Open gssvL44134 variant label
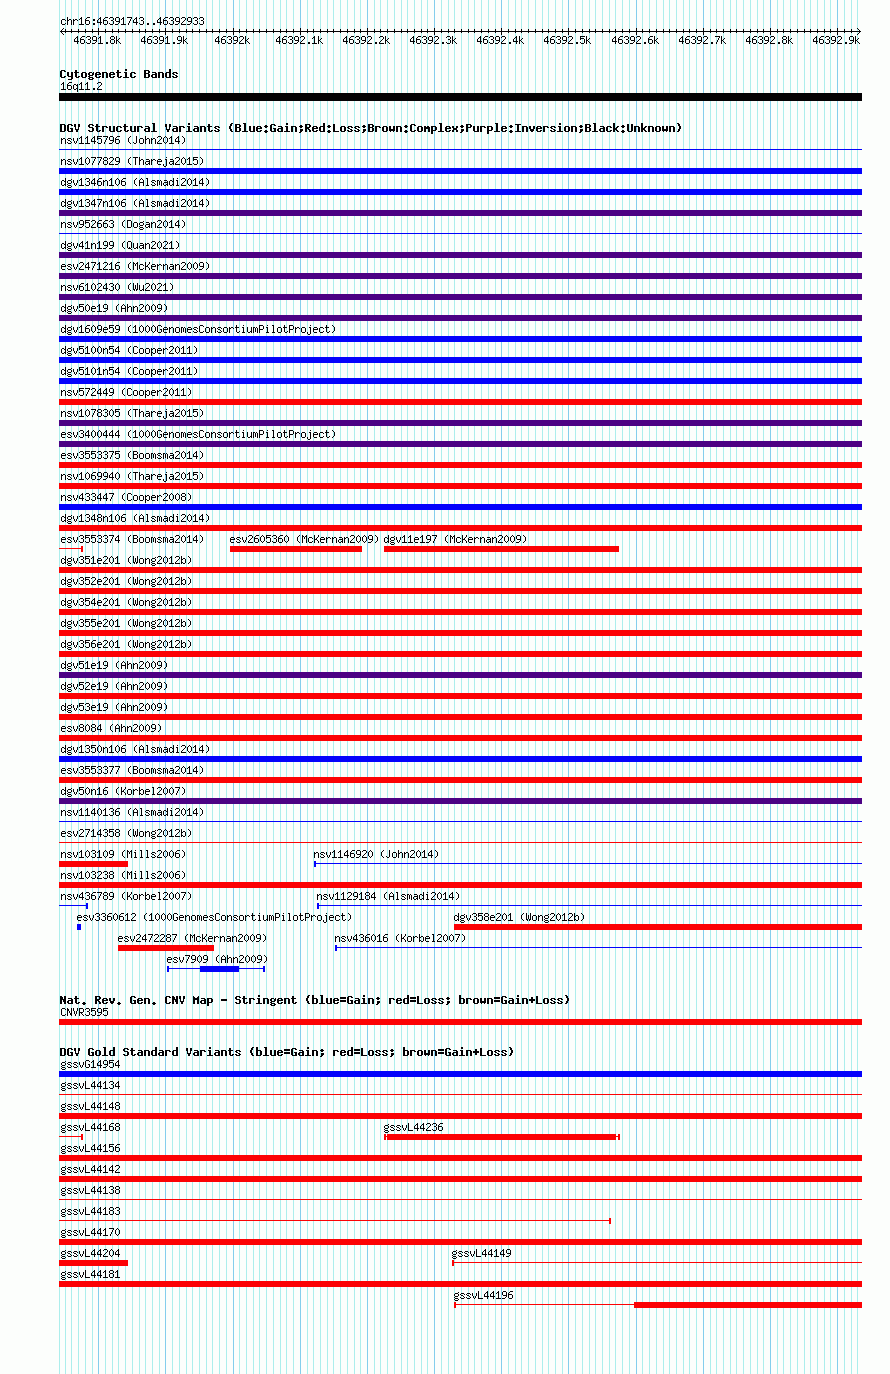This screenshot has height=1374, width=890. pos(90,1085)
